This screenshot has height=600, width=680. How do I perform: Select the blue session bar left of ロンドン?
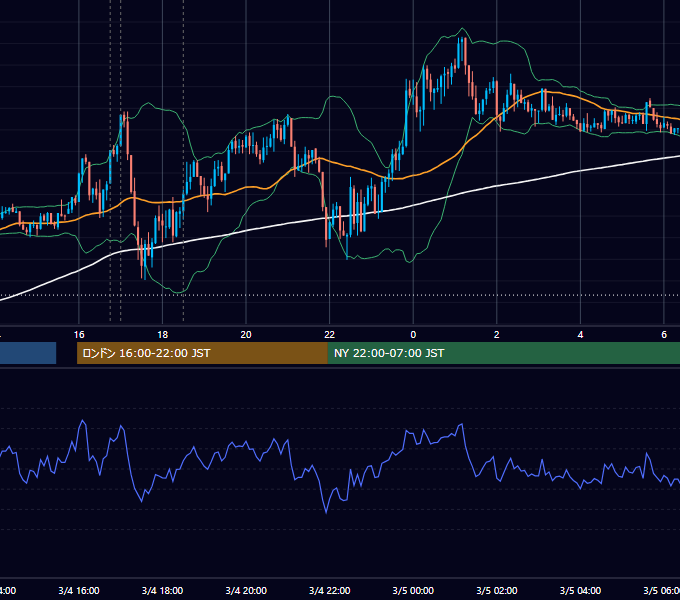[28, 353]
